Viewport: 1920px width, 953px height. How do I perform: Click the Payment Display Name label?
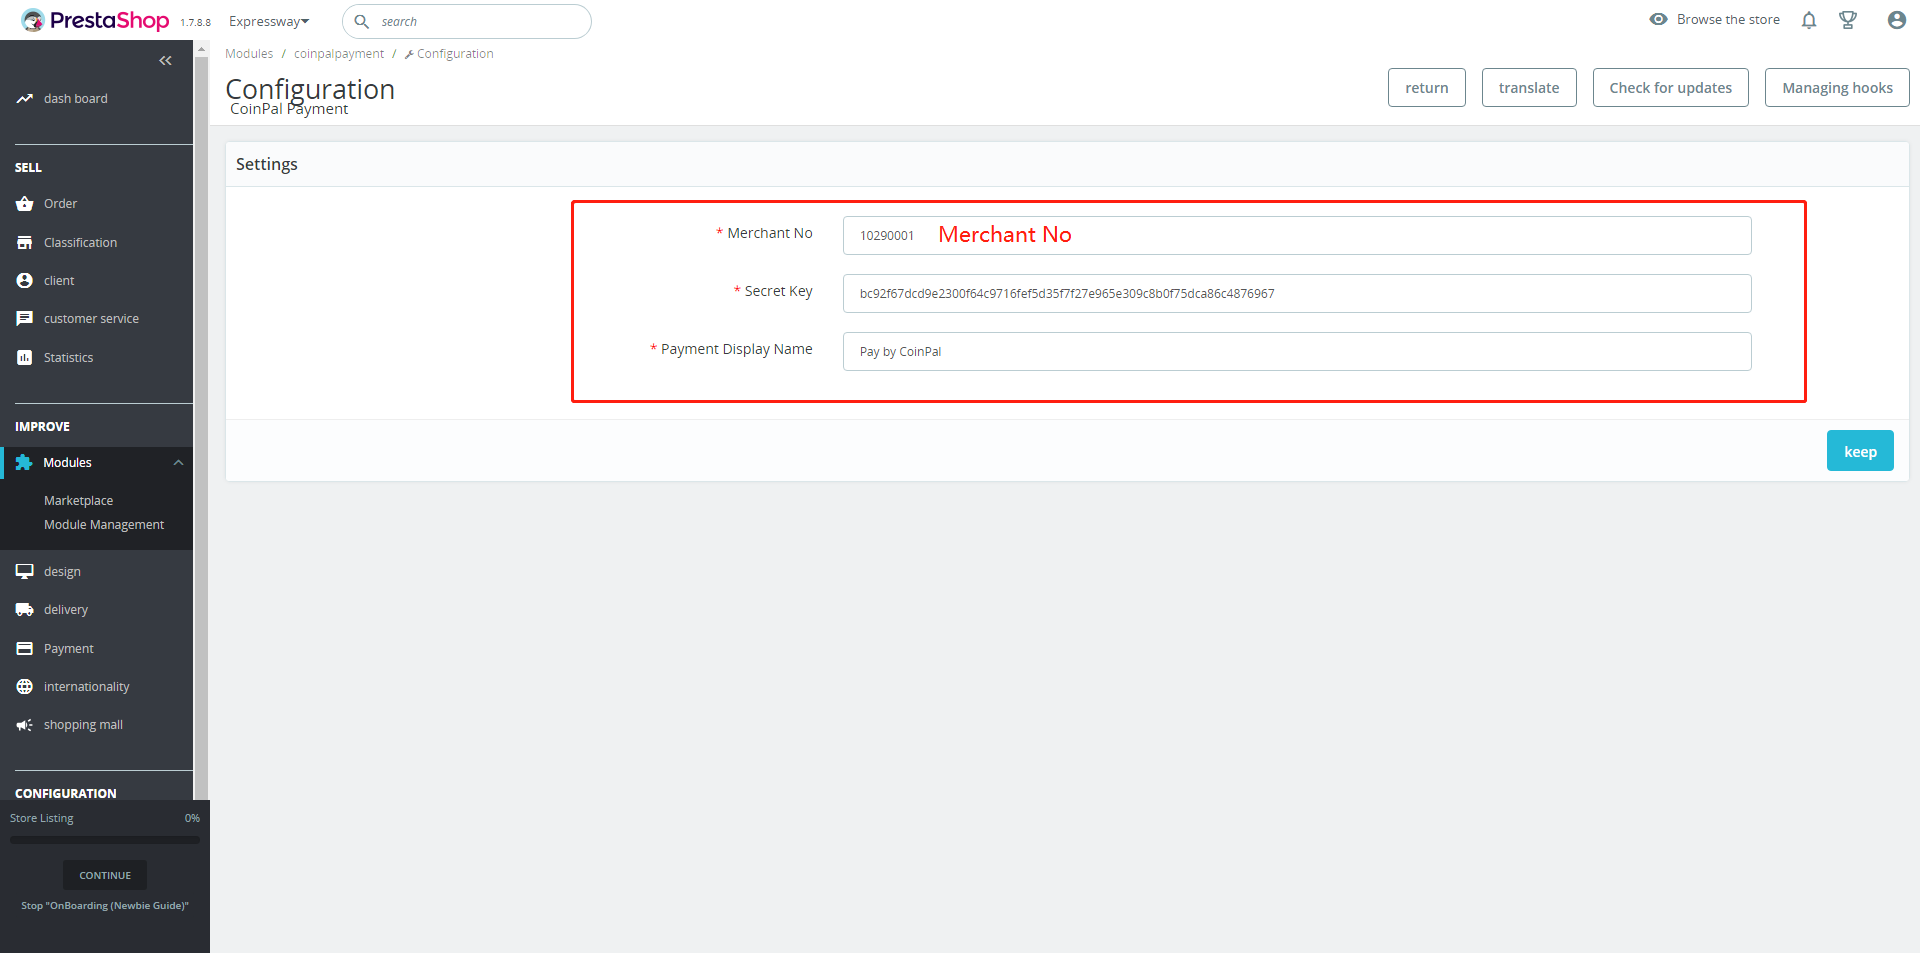tap(736, 349)
